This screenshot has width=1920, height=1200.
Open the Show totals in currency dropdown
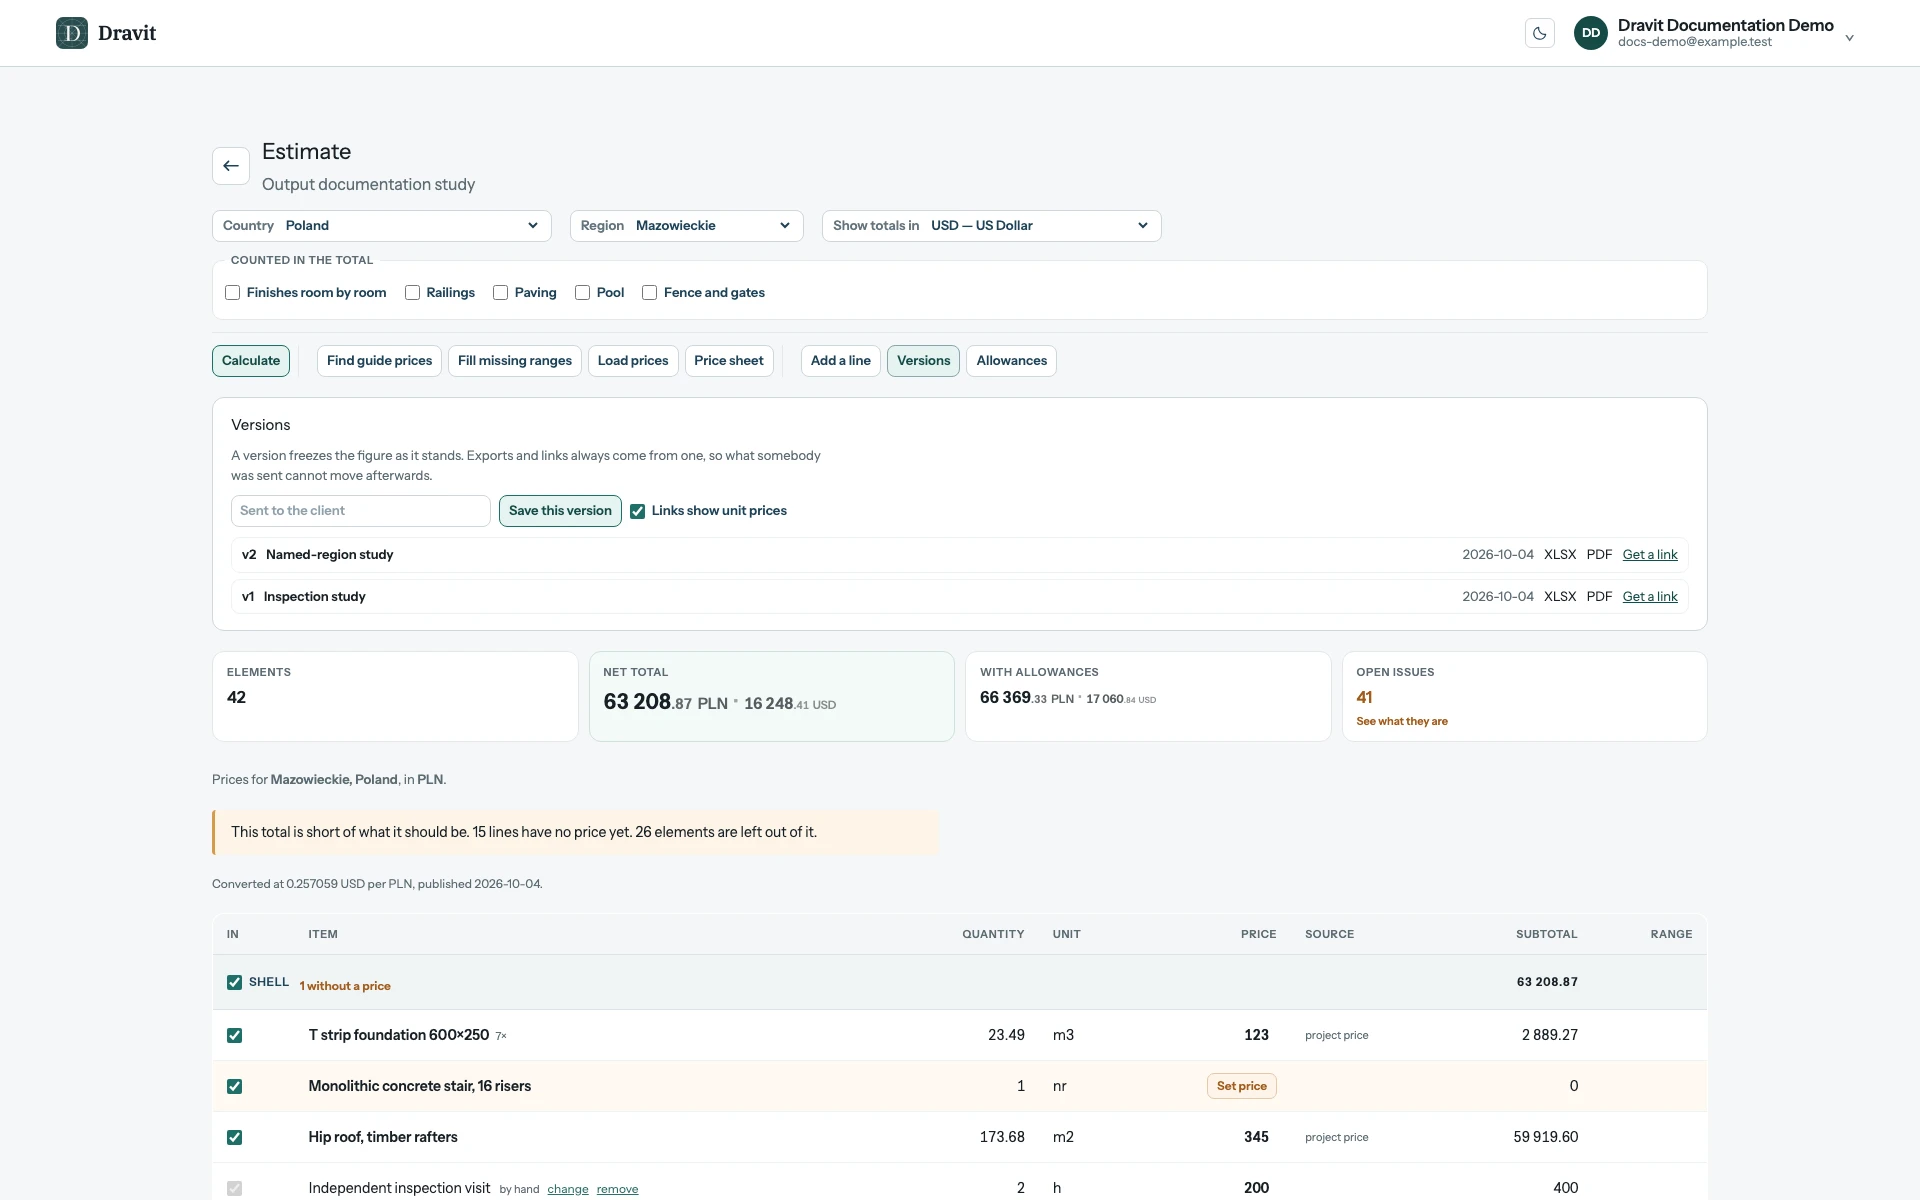[992, 226]
